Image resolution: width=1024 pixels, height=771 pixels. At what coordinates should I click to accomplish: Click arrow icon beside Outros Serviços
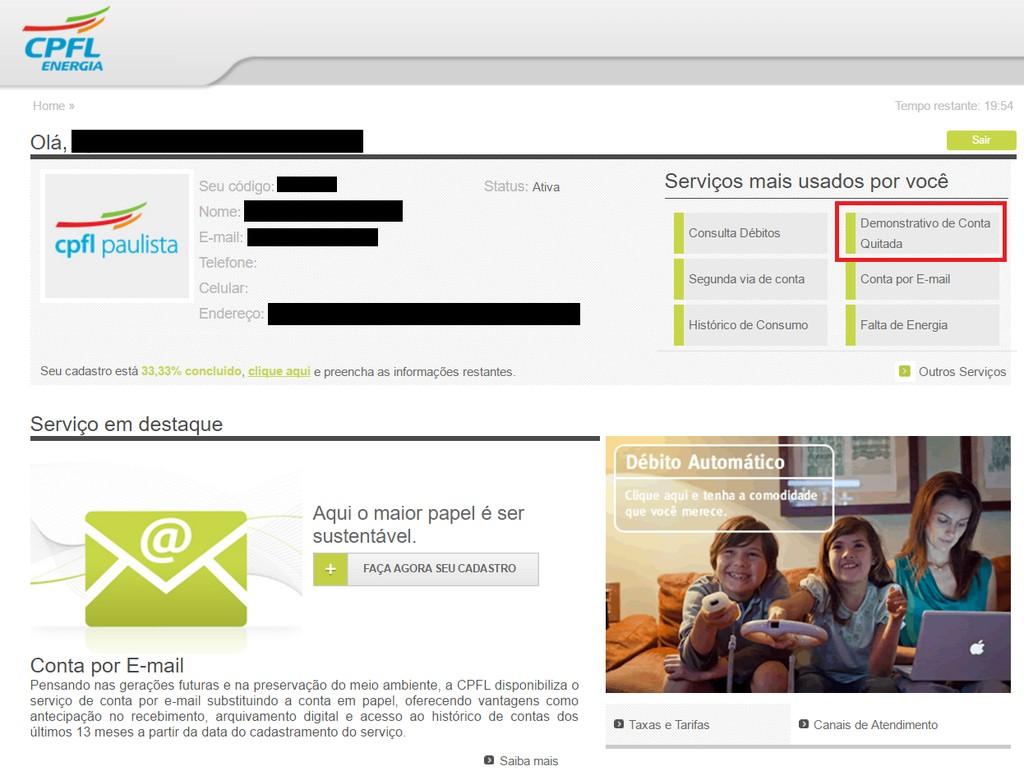point(904,372)
